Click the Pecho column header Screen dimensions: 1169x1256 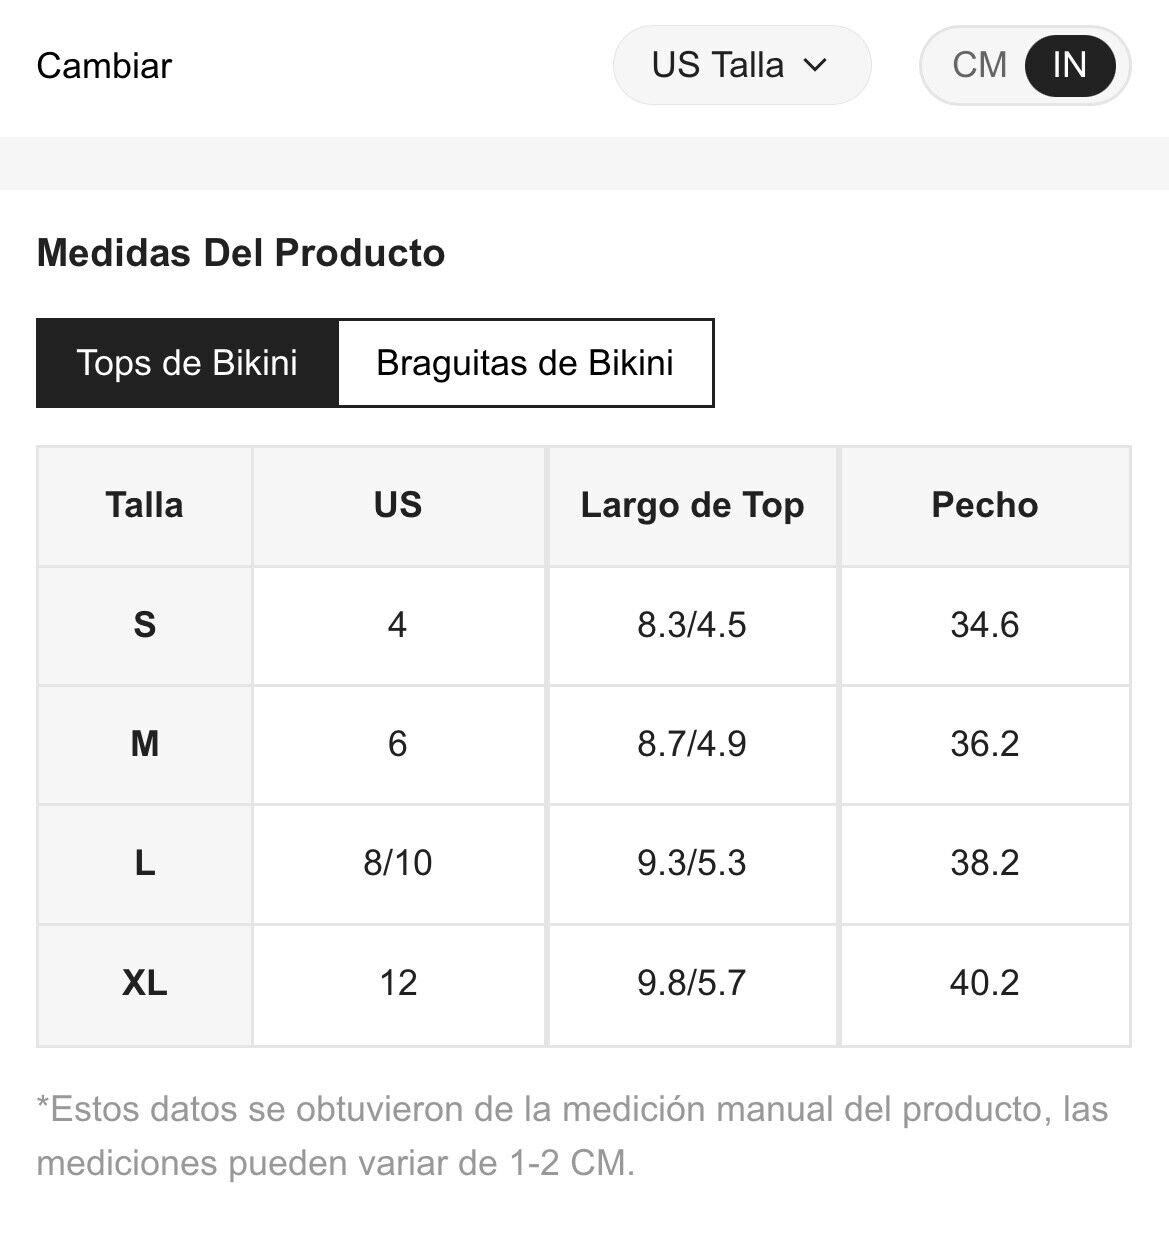click(985, 505)
